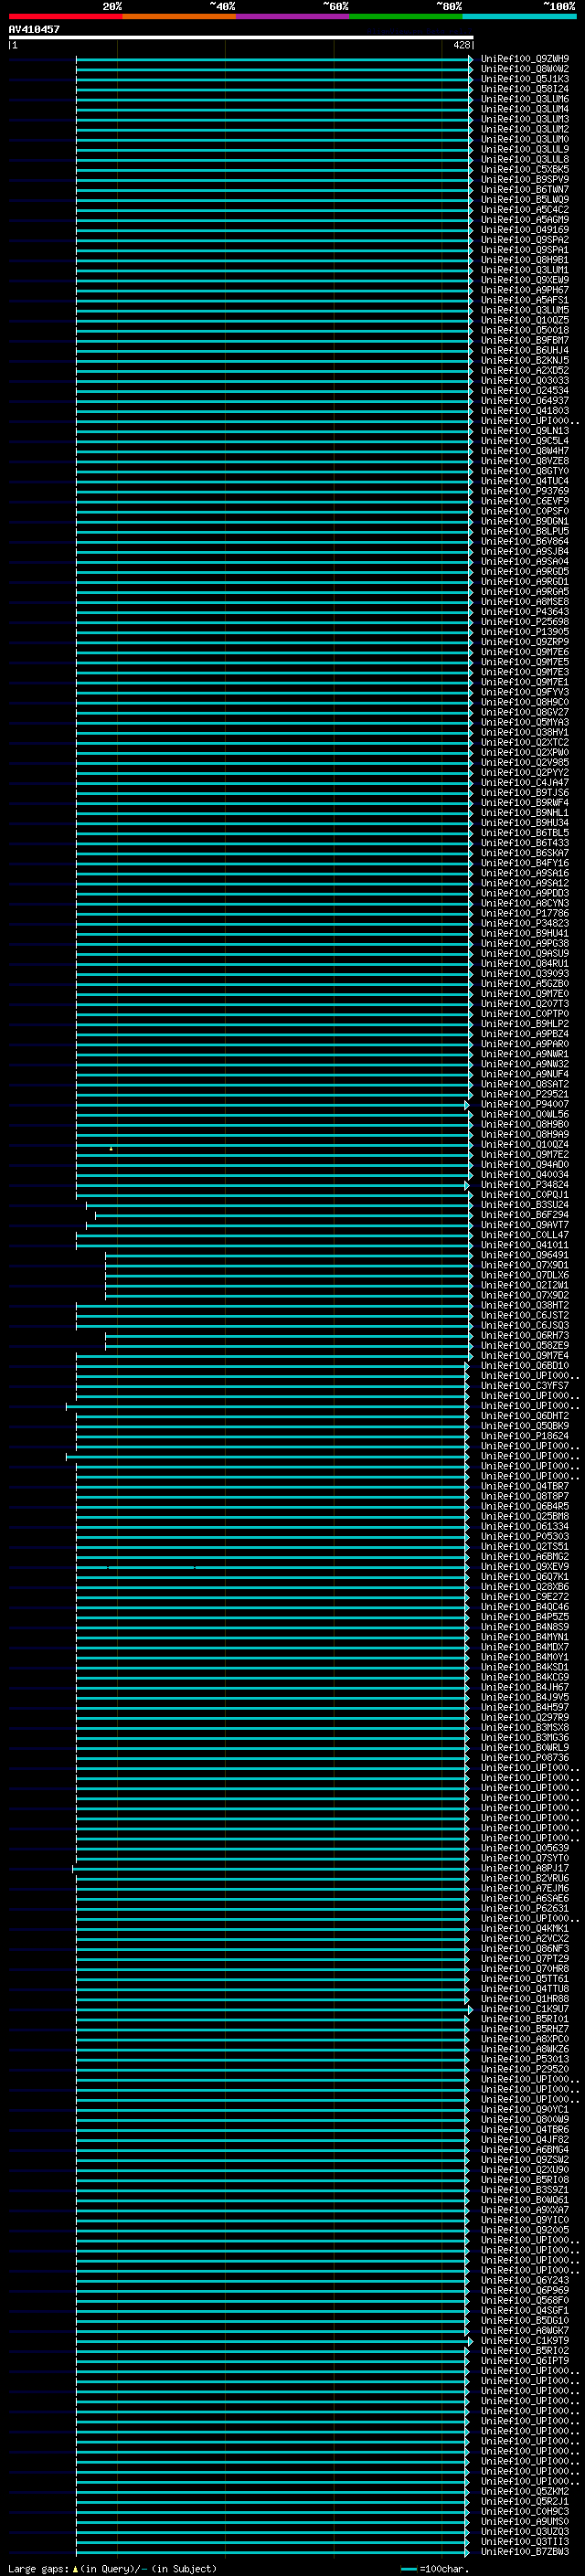Select the UniRef100_A9PH67 label
The width and height of the screenshot is (585, 2576).
click(525, 290)
